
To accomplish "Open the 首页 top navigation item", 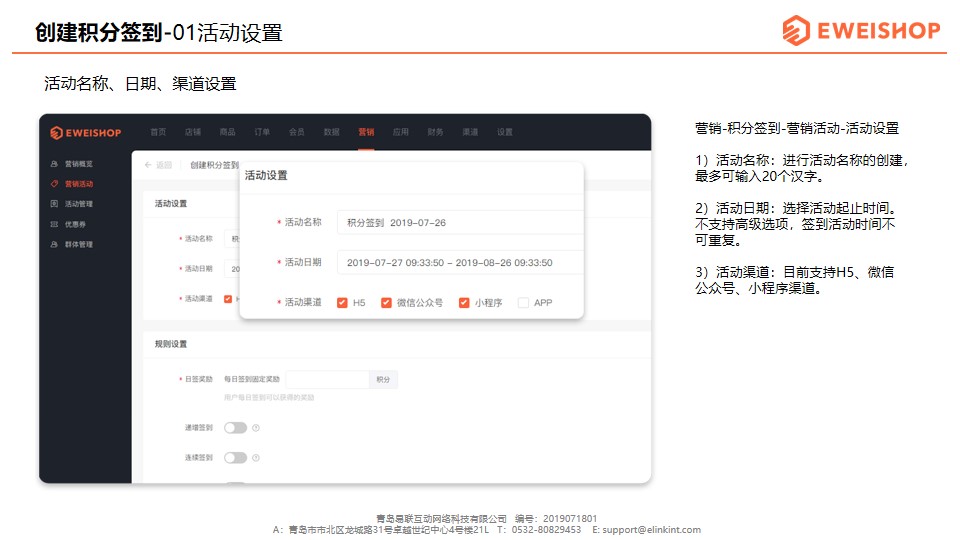I will [158, 132].
